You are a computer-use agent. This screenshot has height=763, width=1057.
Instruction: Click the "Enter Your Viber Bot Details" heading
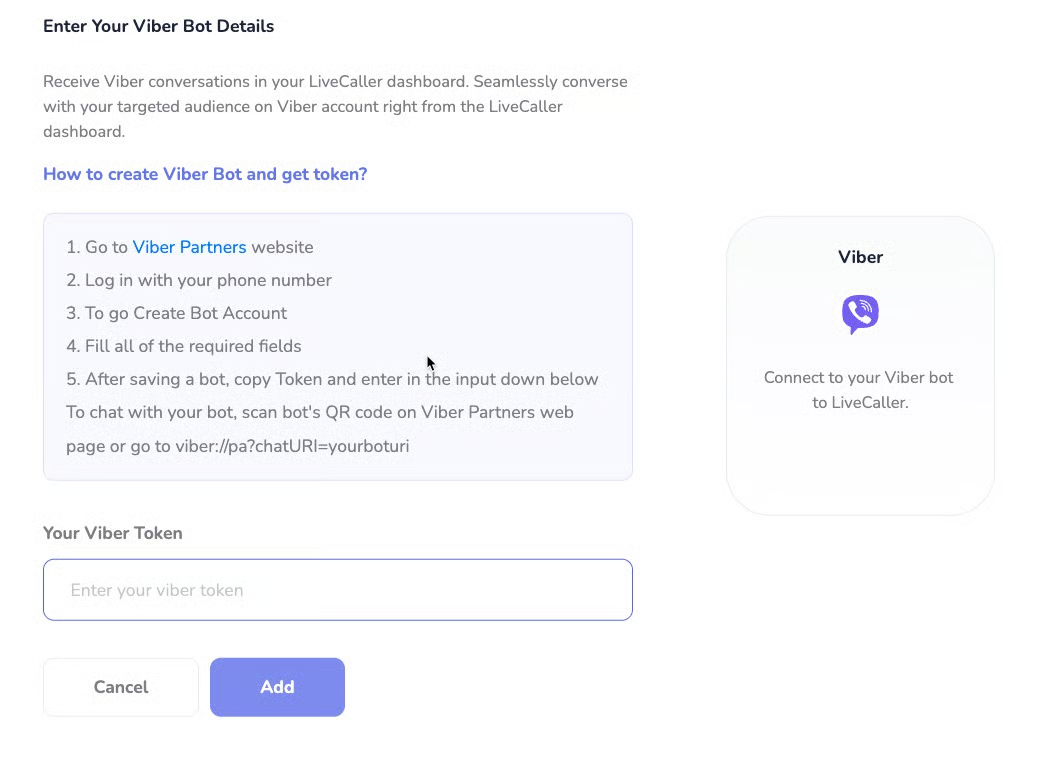[158, 26]
